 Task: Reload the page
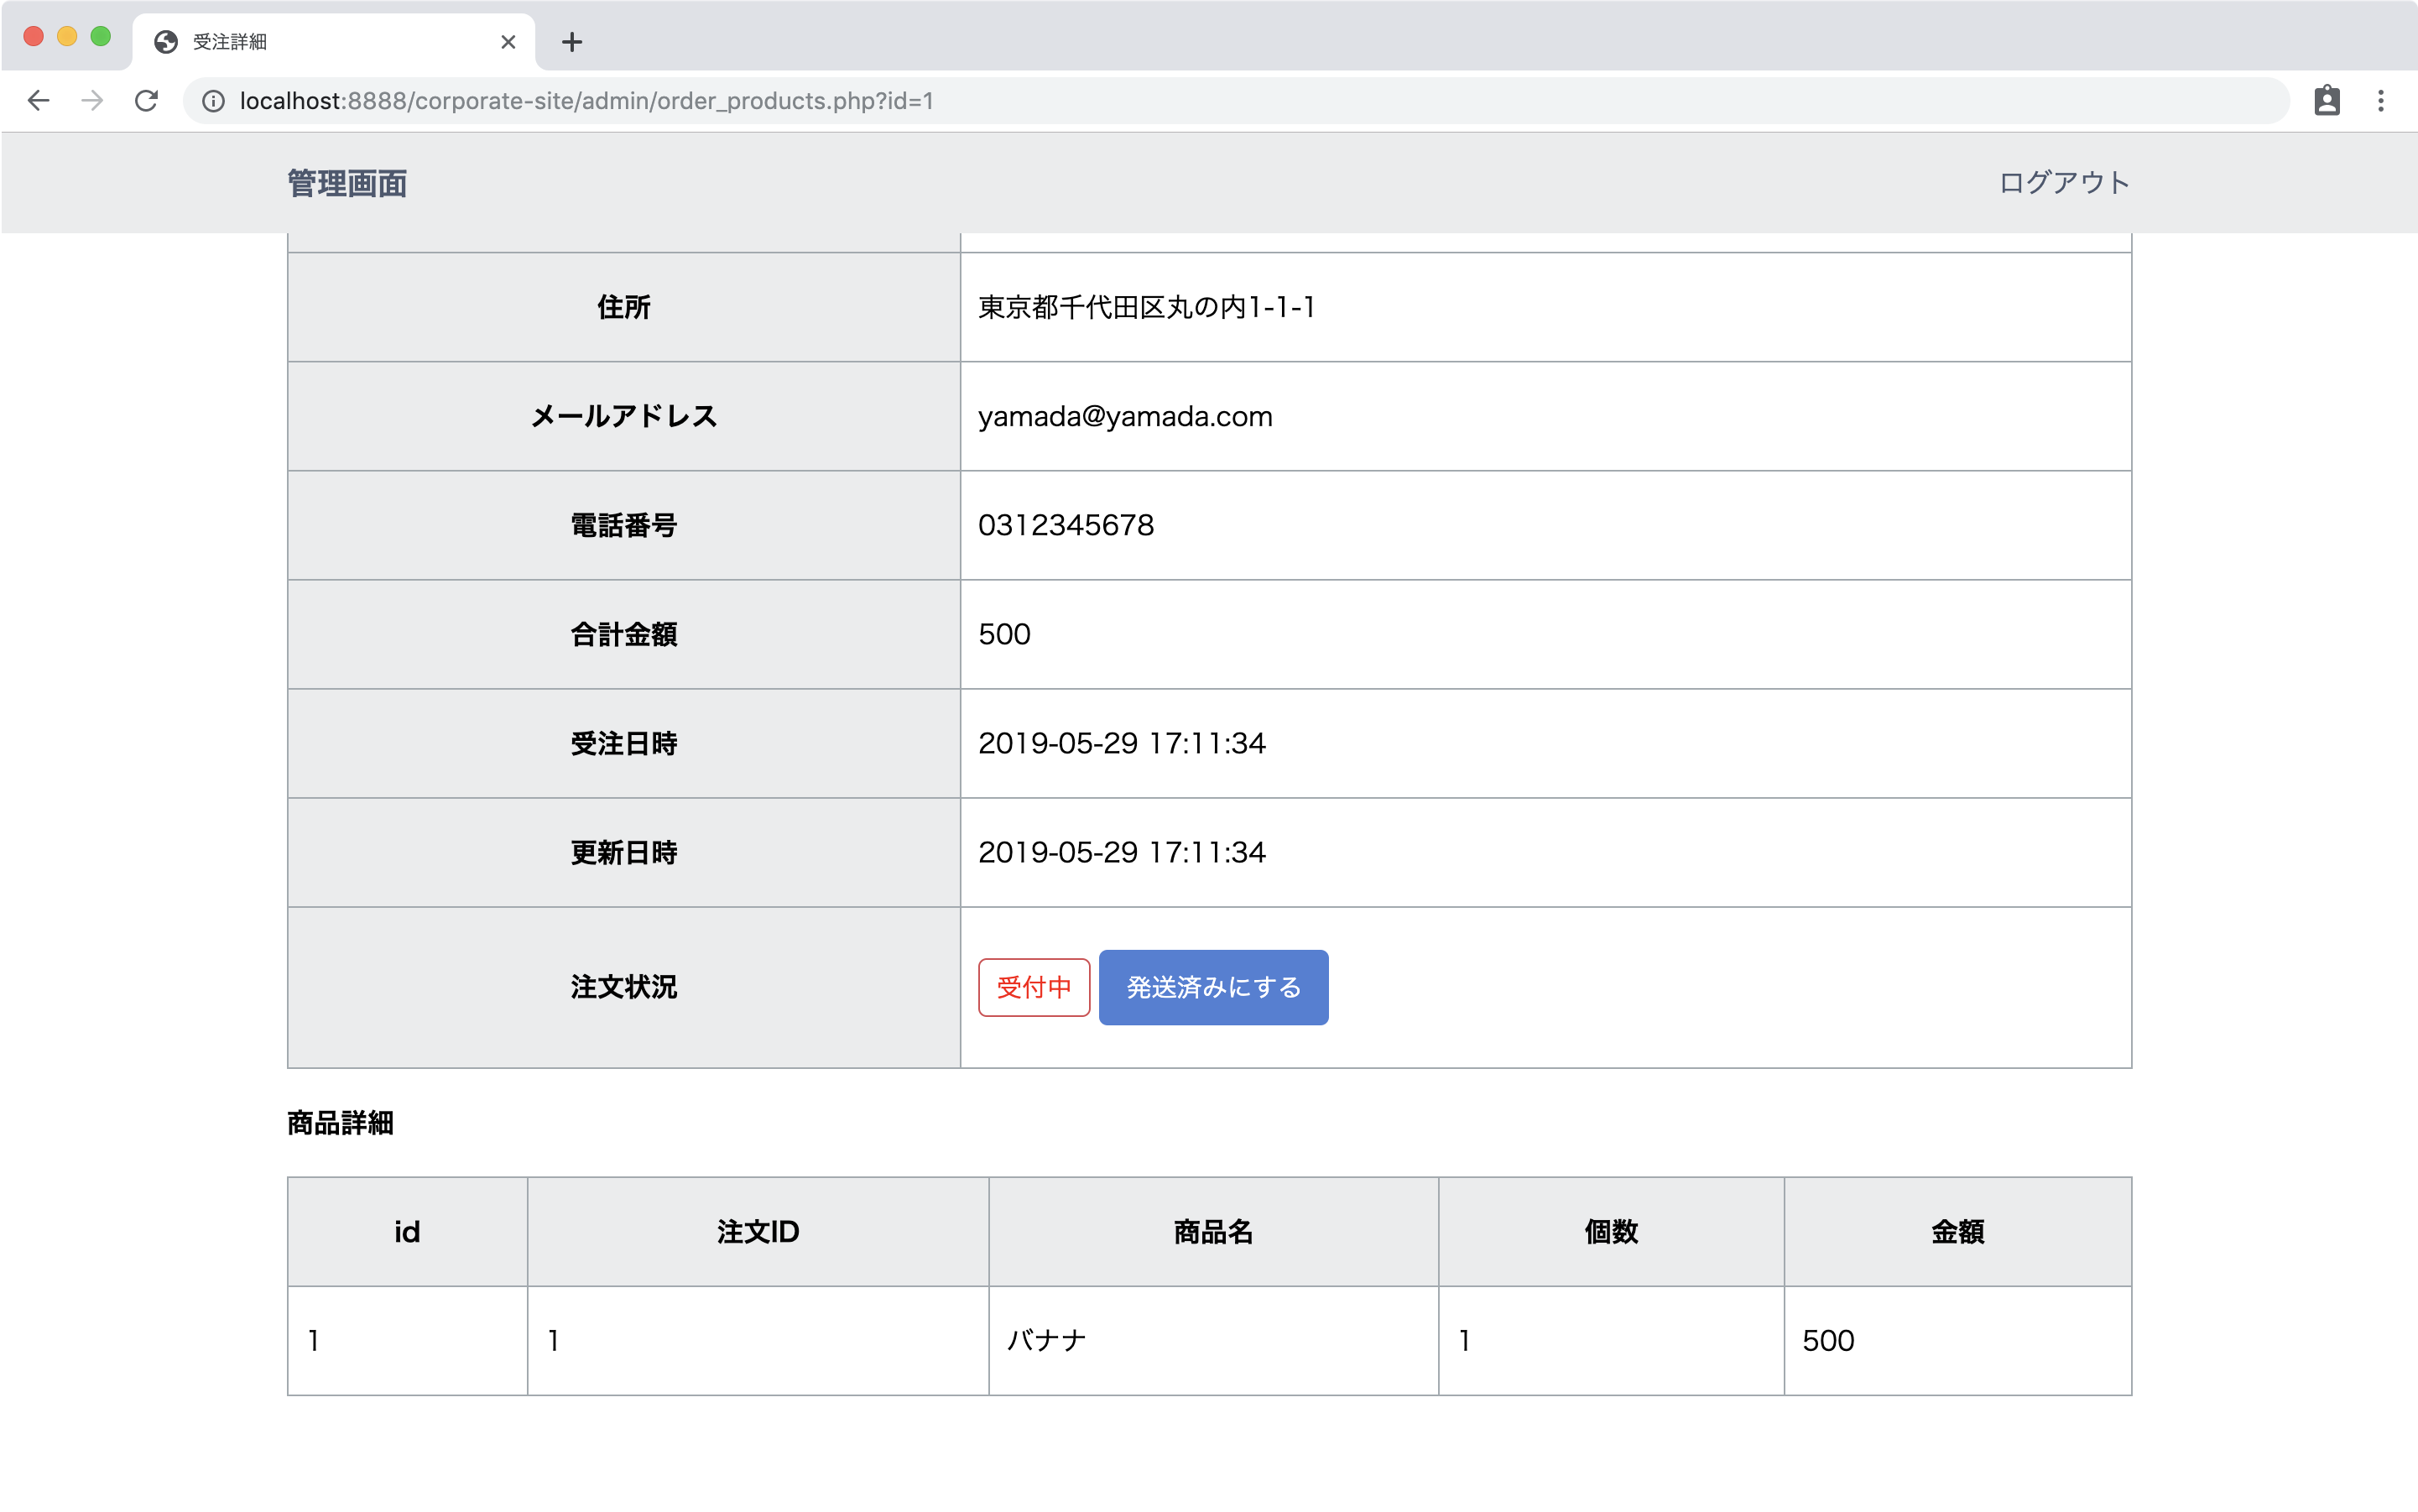[146, 101]
